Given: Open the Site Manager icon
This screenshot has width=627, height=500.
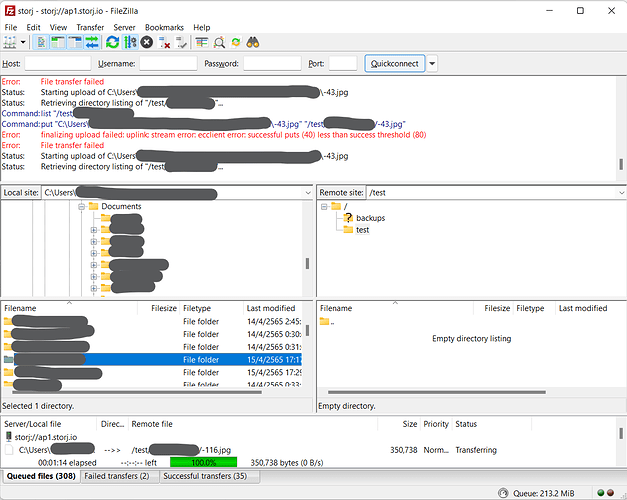Looking at the screenshot, I should pos(12,42).
